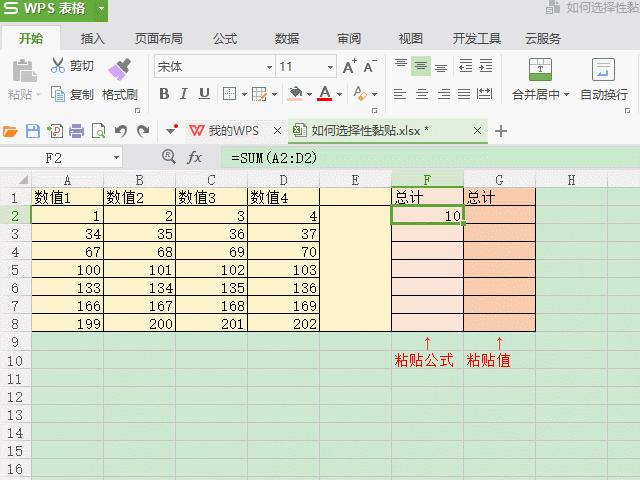Viewport: 640px width, 480px height.
Task: Center text horizontally
Action: 422,94
